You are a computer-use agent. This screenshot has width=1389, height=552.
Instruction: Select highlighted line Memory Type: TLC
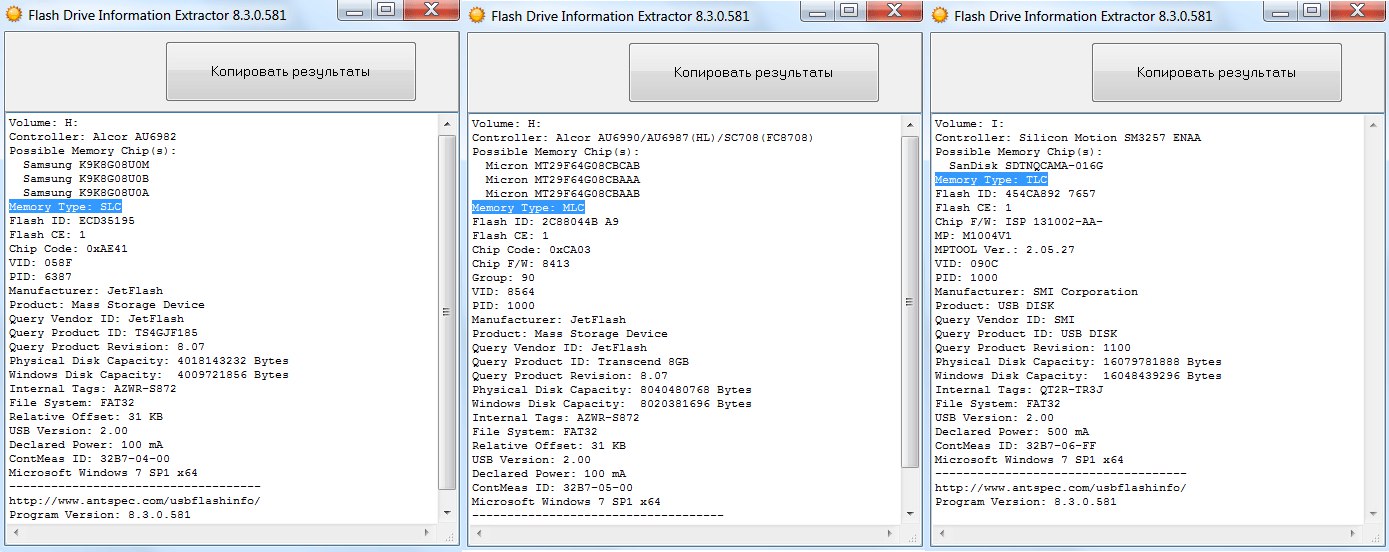click(x=991, y=179)
